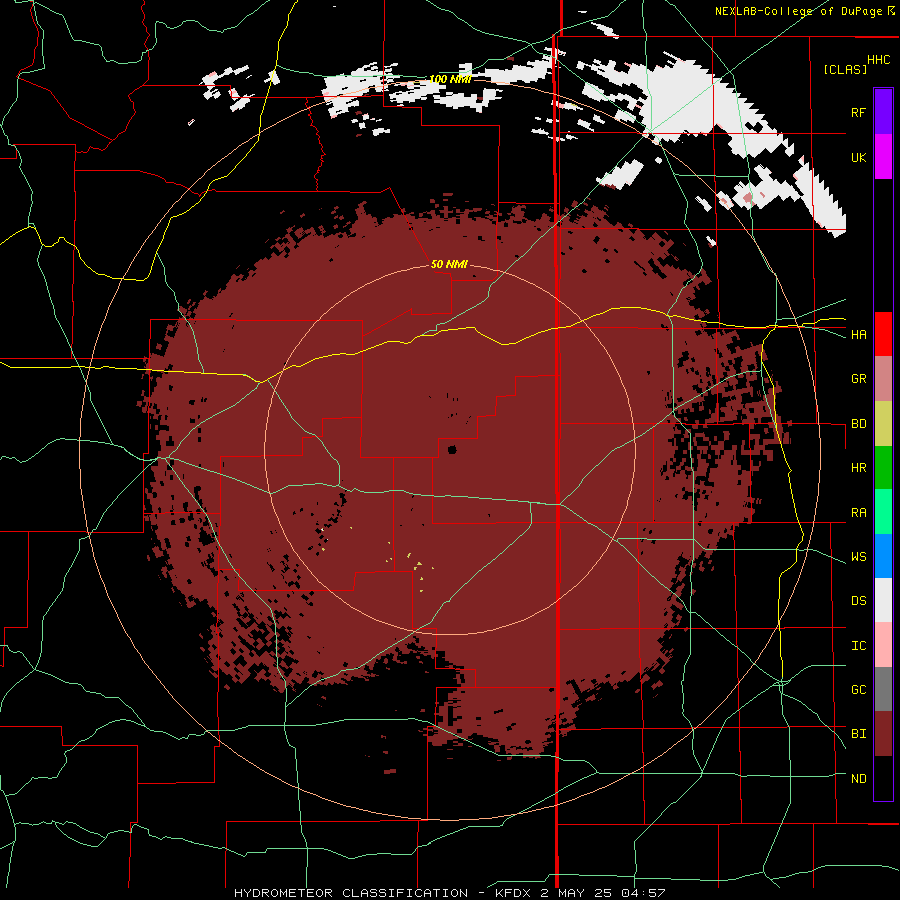Click the BI legend label

[858, 734]
